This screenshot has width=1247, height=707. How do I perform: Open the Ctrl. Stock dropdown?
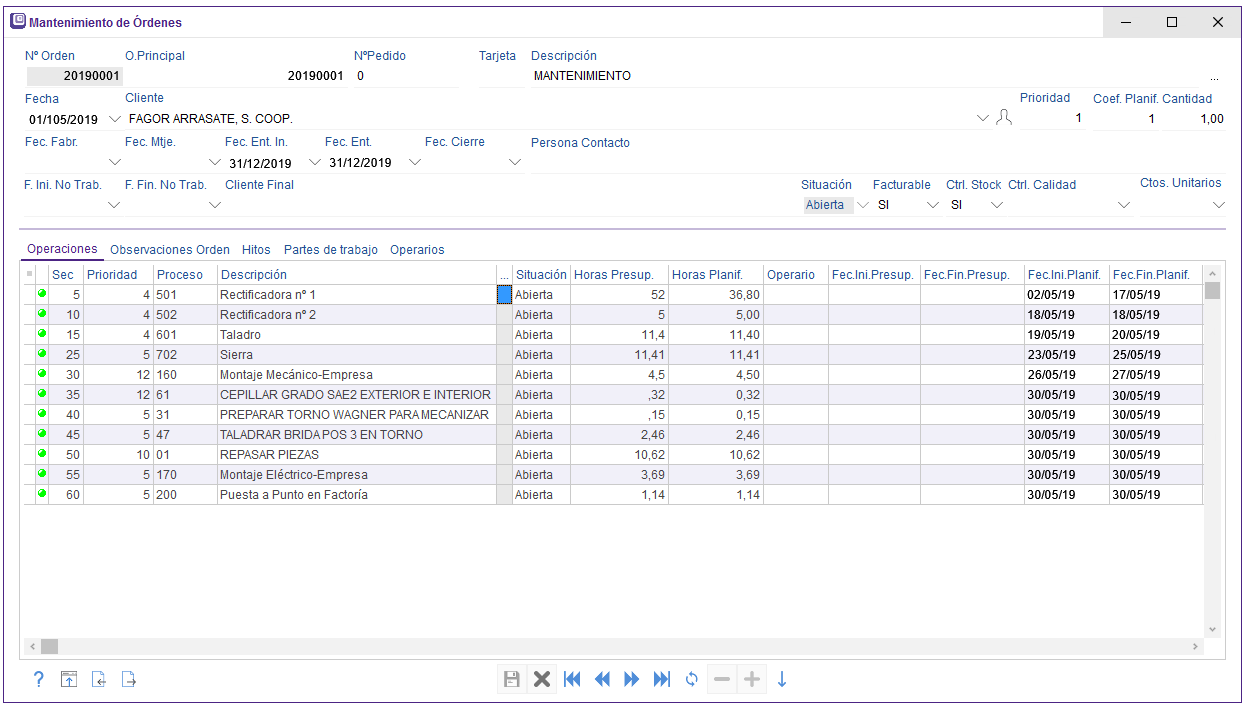[996, 205]
